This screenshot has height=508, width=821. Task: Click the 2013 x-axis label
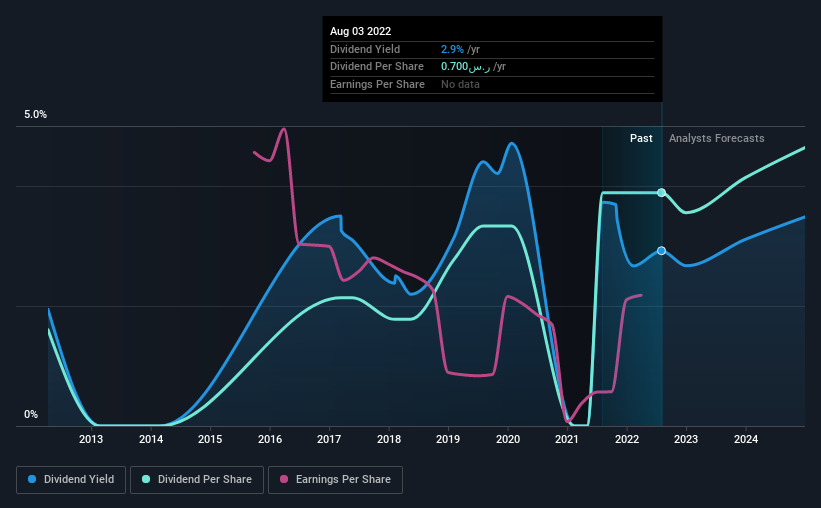pyautogui.click(x=91, y=439)
